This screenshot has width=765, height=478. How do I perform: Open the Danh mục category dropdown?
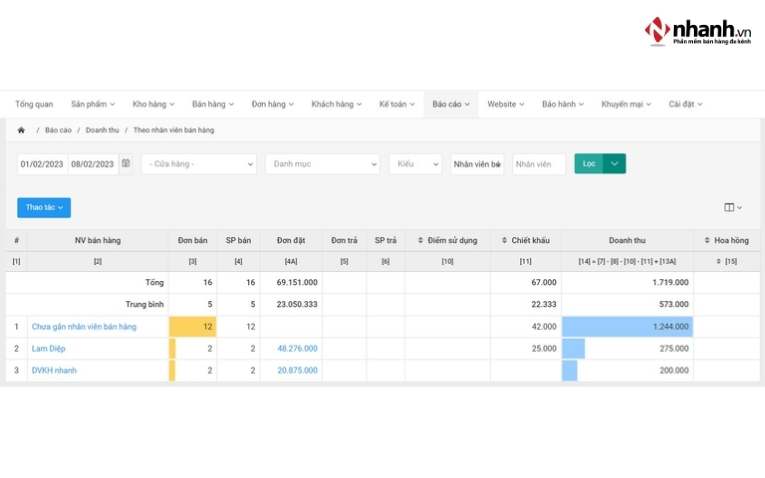pos(322,164)
